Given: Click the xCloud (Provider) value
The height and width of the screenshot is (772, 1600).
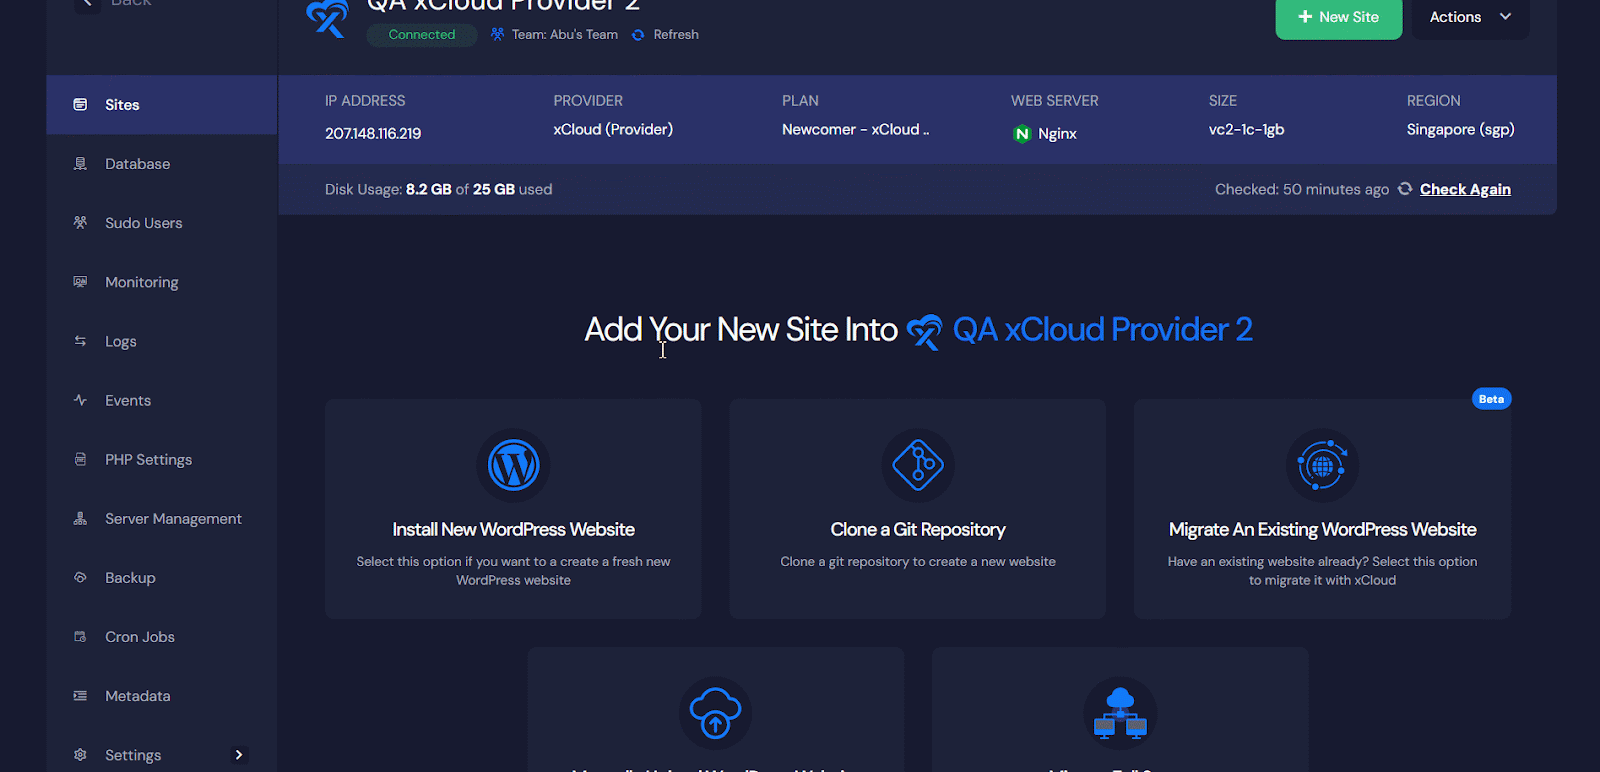Looking at the screenshot, I should coord(613,130).
